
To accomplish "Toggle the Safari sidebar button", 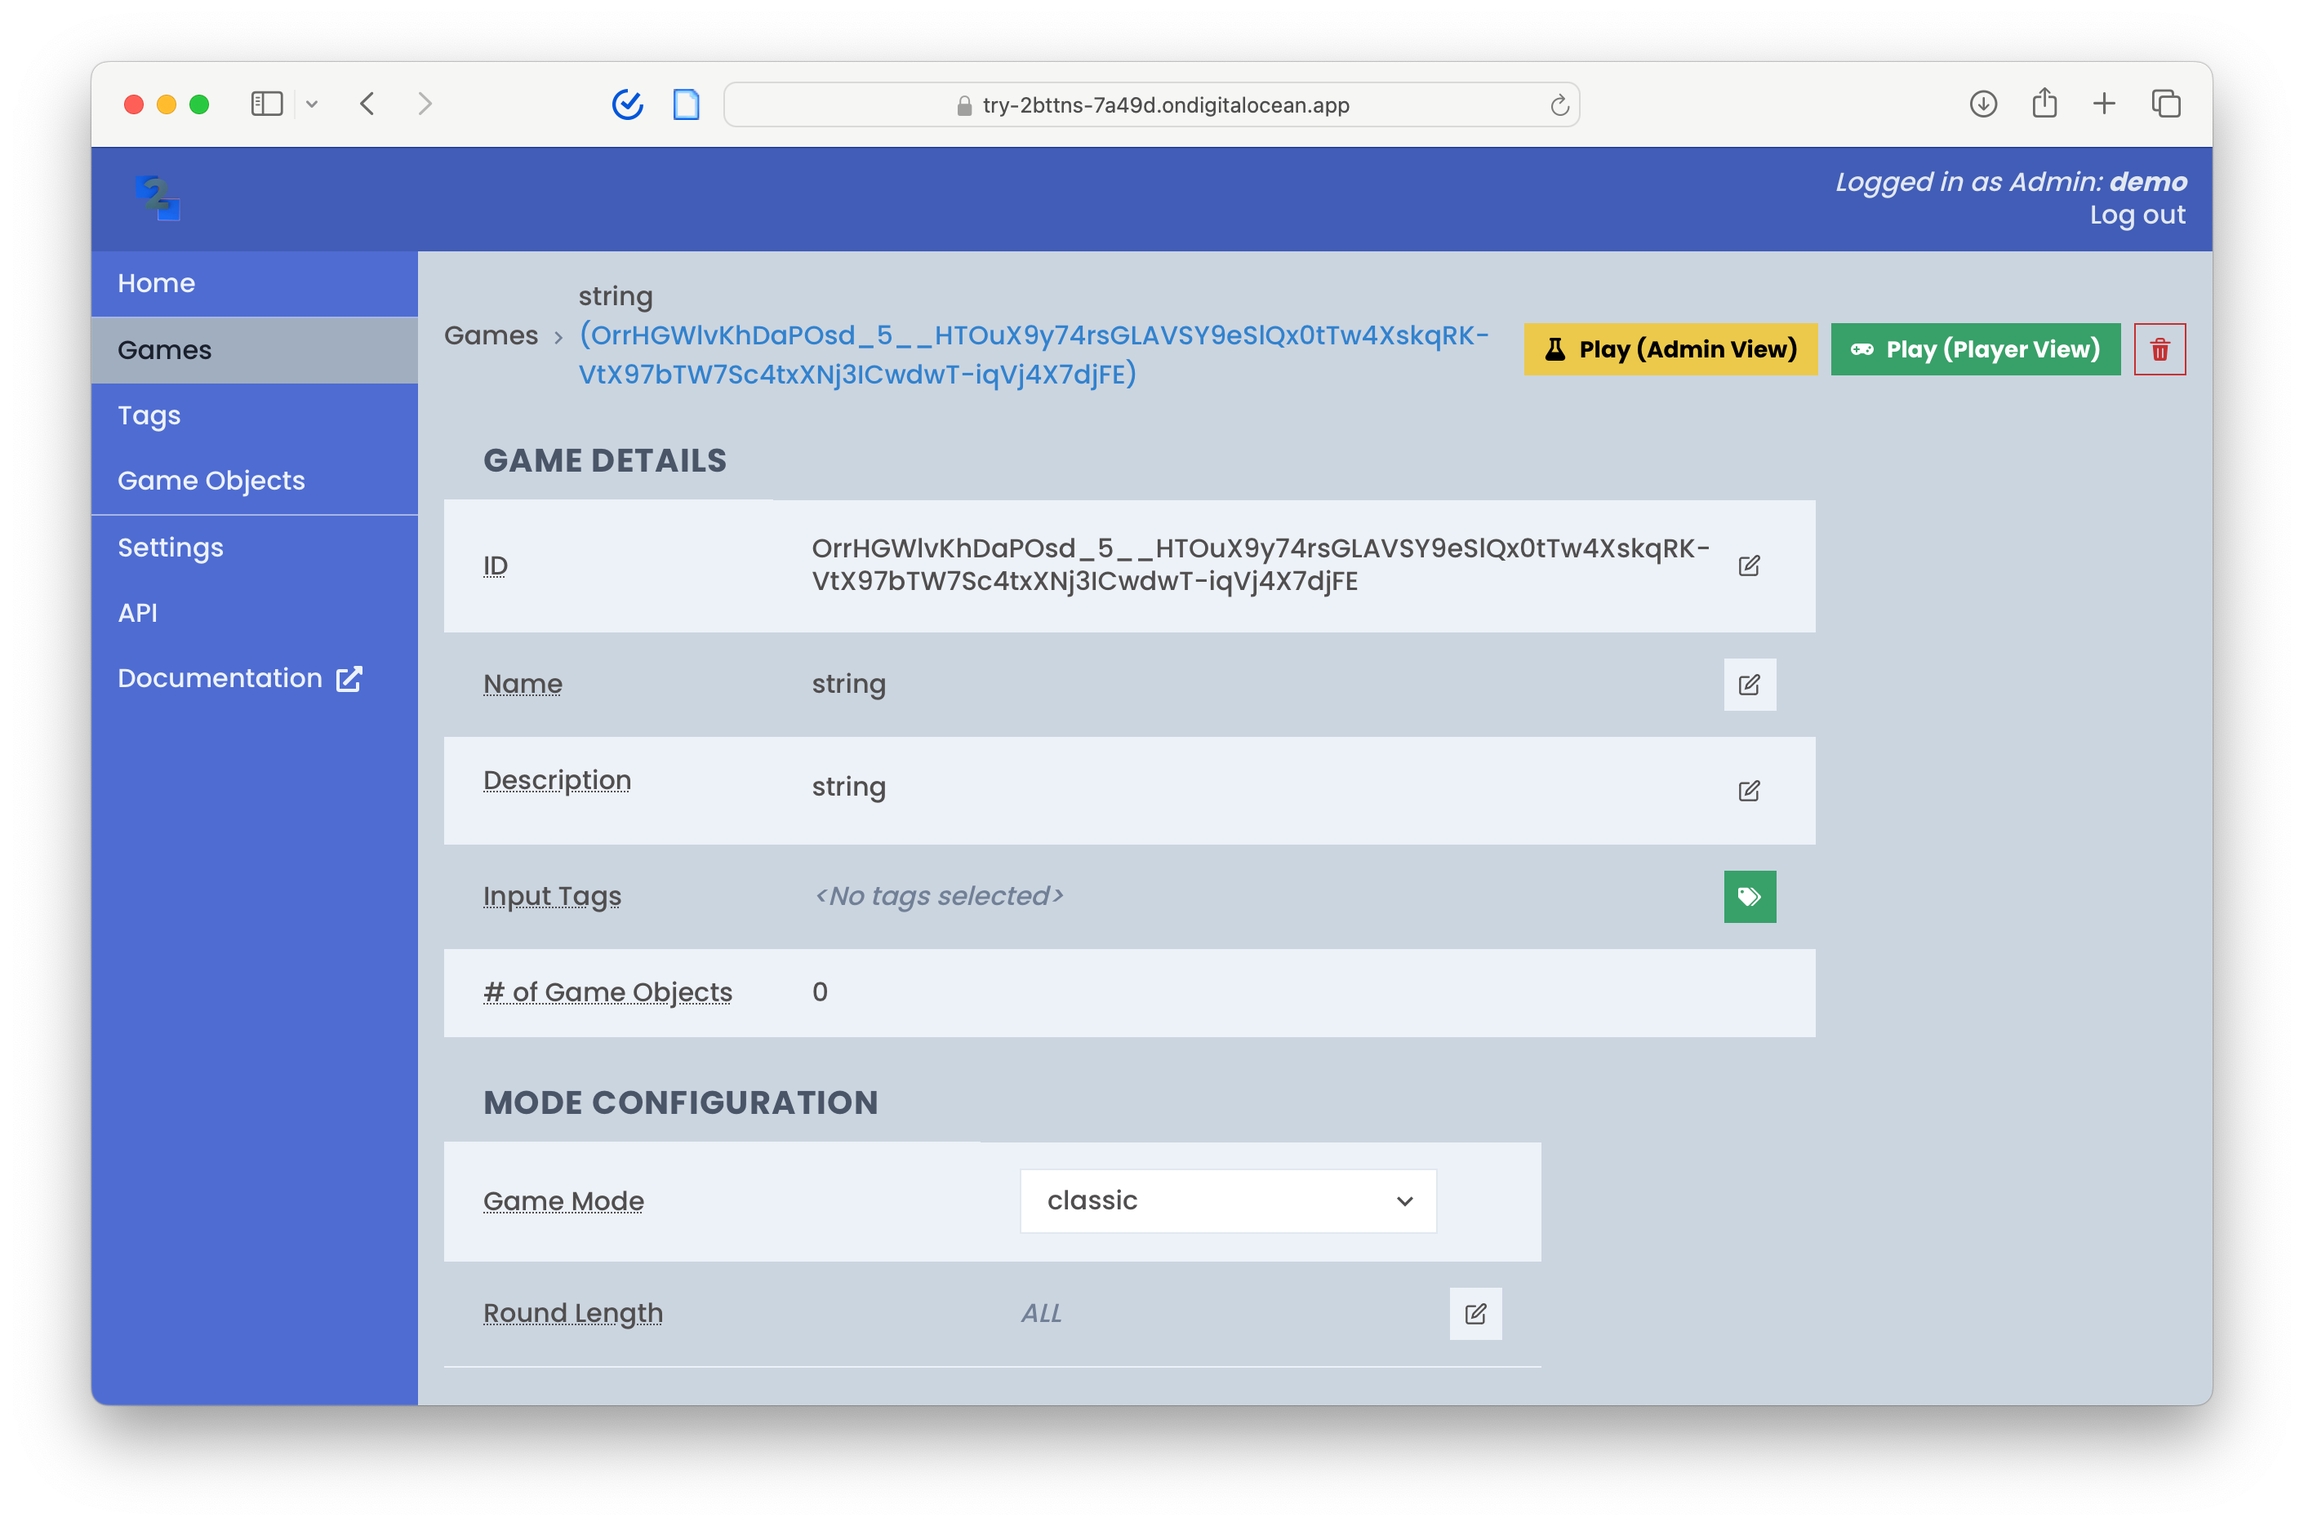I will 266,104.
